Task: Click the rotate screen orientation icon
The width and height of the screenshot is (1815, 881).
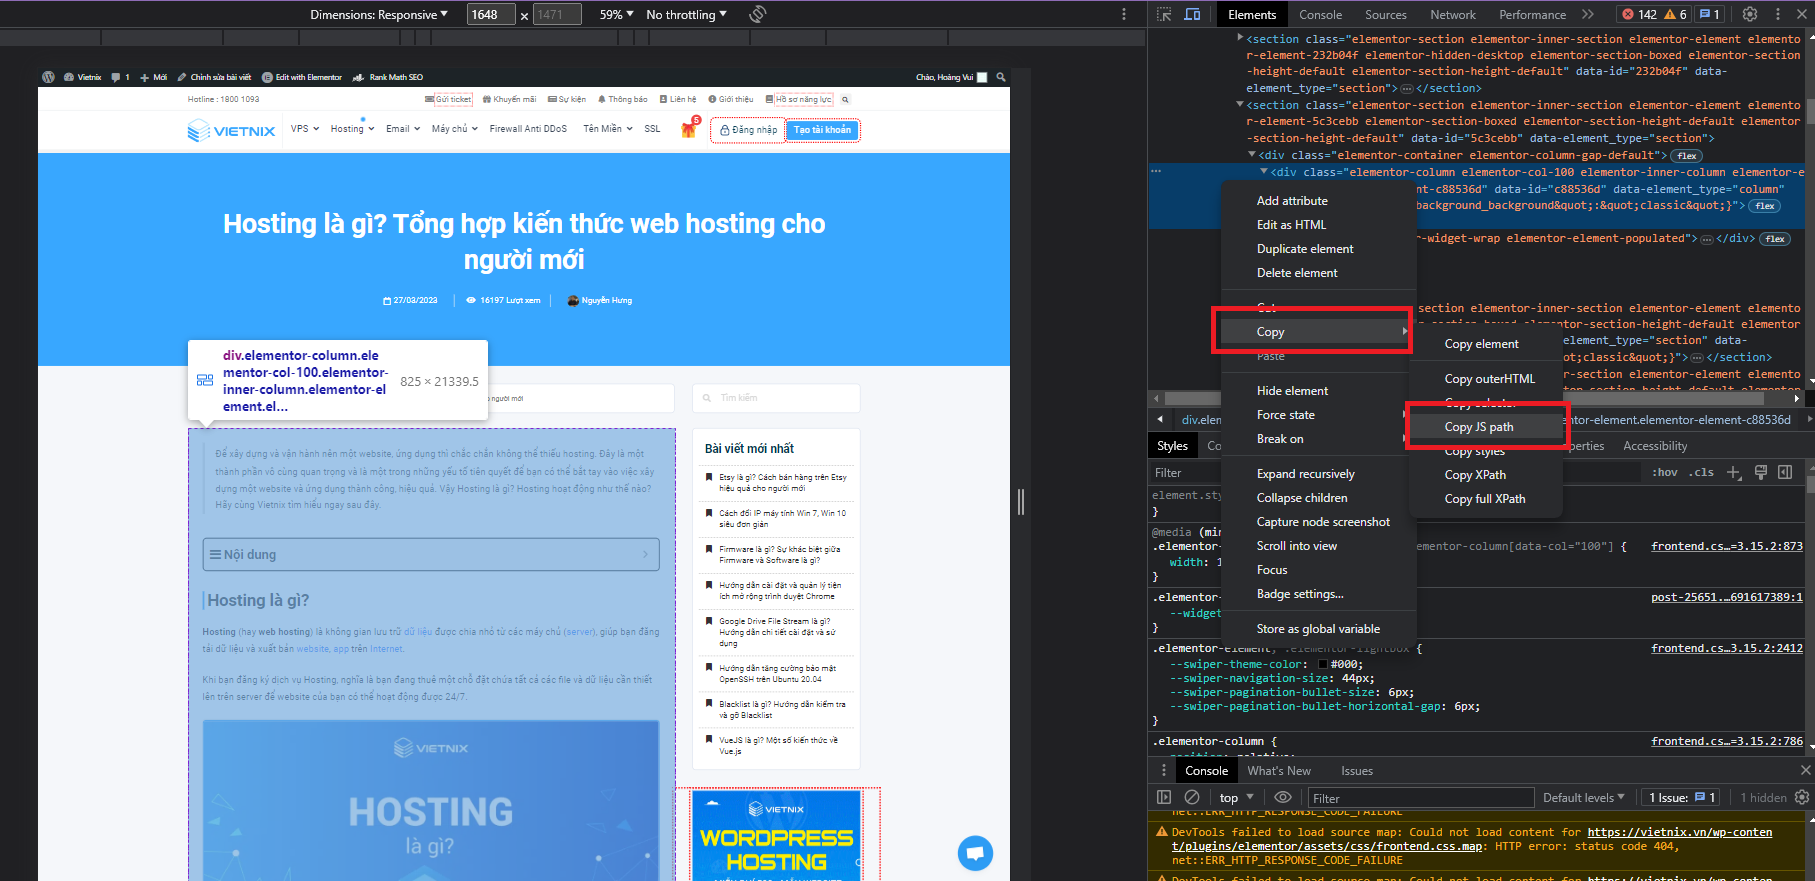Action: [x=758, y=14]
